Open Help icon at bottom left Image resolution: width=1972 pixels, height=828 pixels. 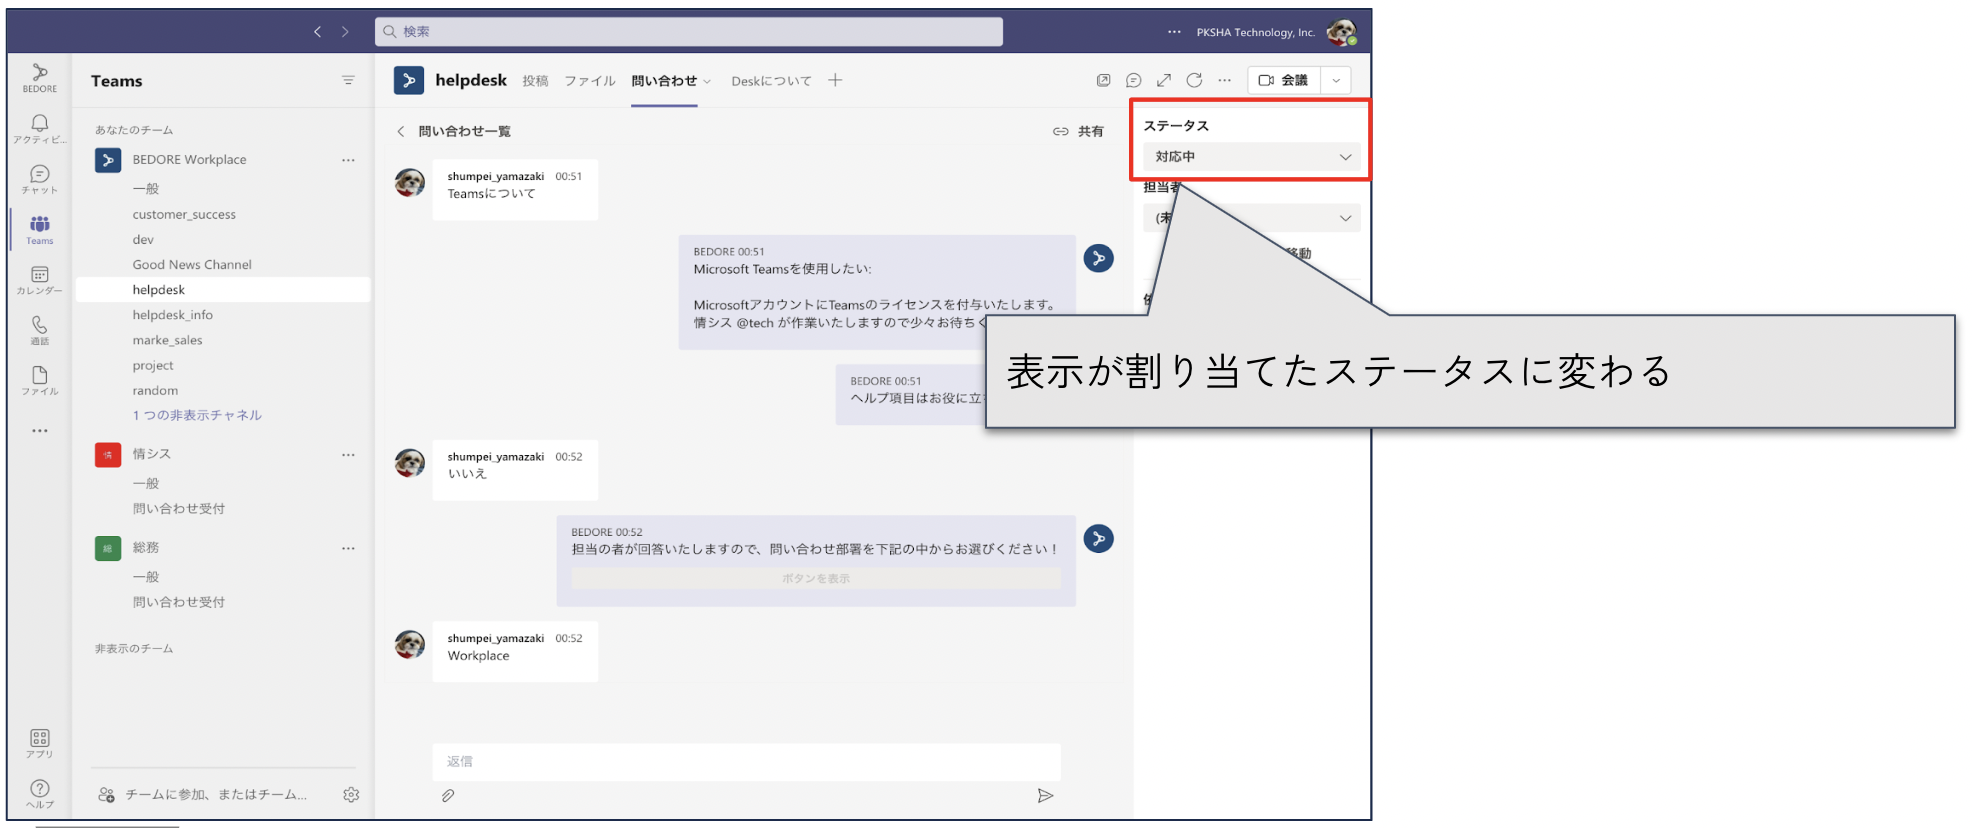(40, 794)
